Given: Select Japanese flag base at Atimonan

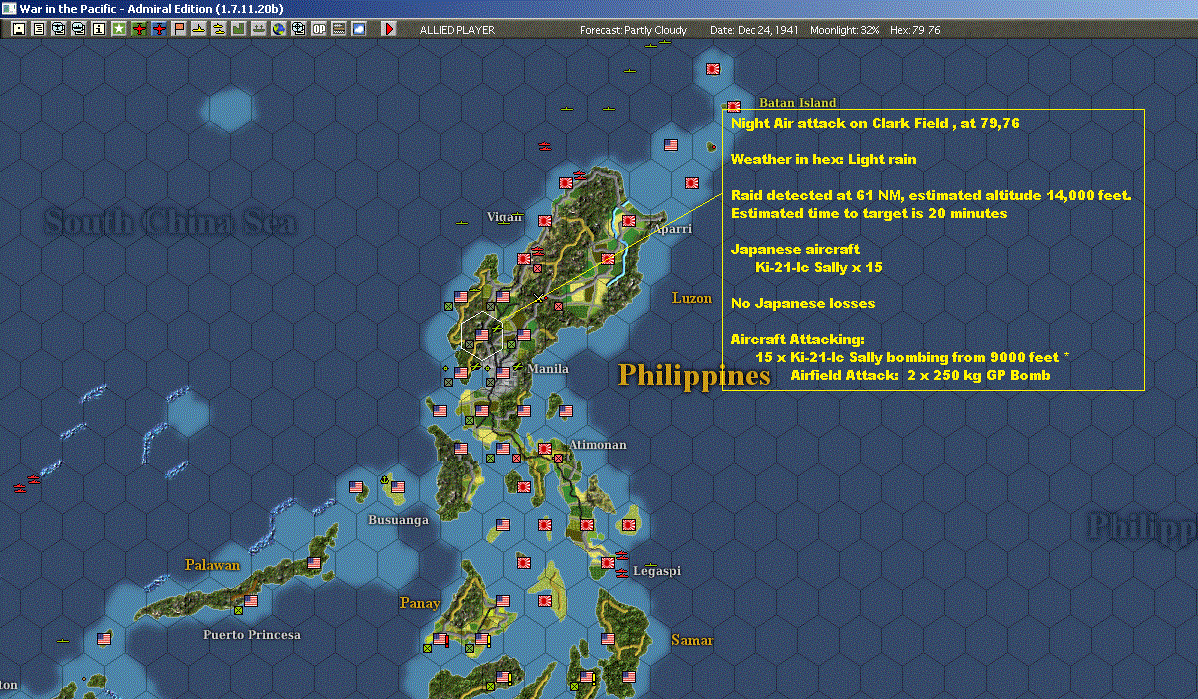Looking at the screenshot, I should coord(545,448).
